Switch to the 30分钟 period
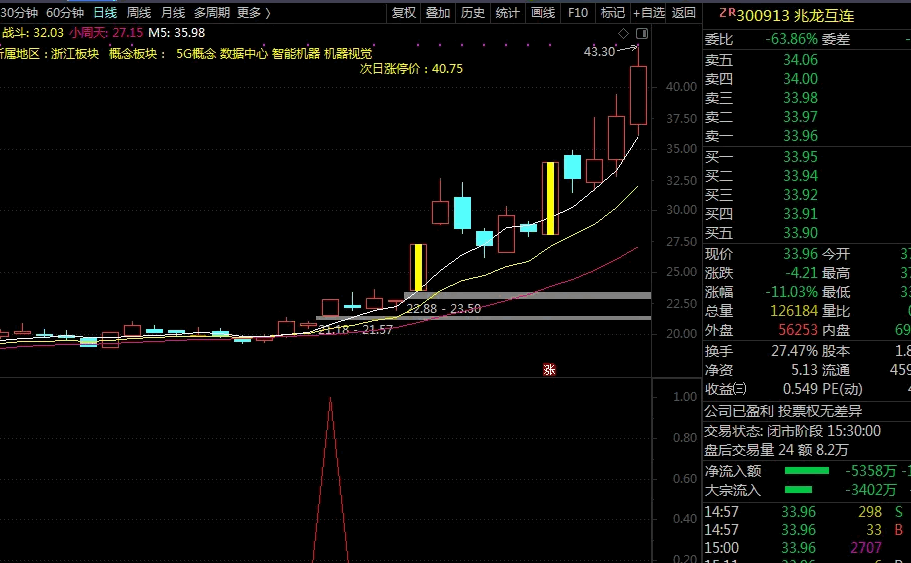911x563 pixels. point(19,12)
